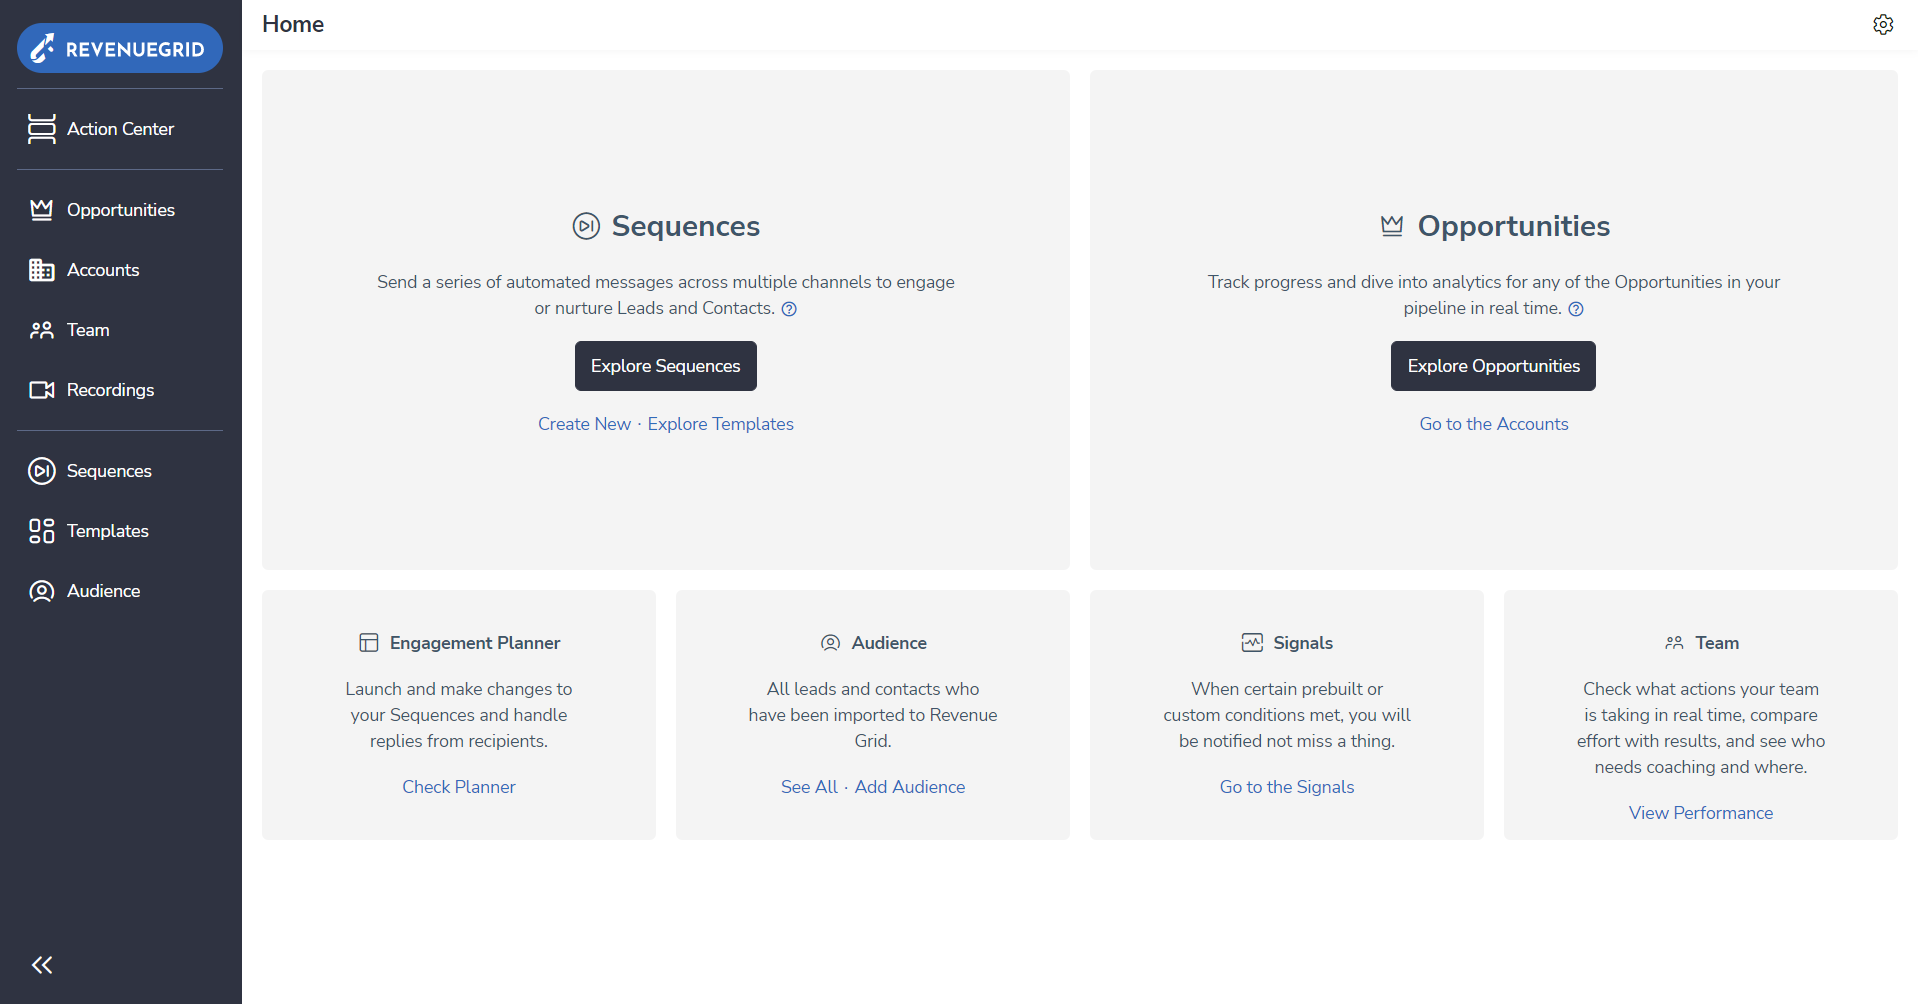The image size is (1918, 1004).
Task: Open the Audience person icon in sidebar
Action: pos(42,591)
